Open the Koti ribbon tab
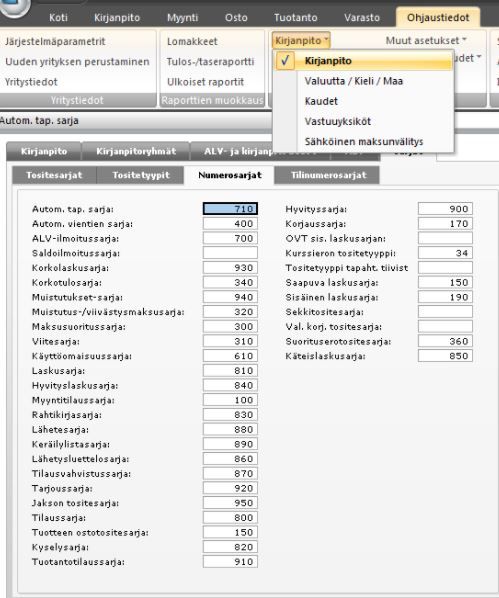Image resolution: width=499 pixels, height=598 pixels. tap(58, 18)
